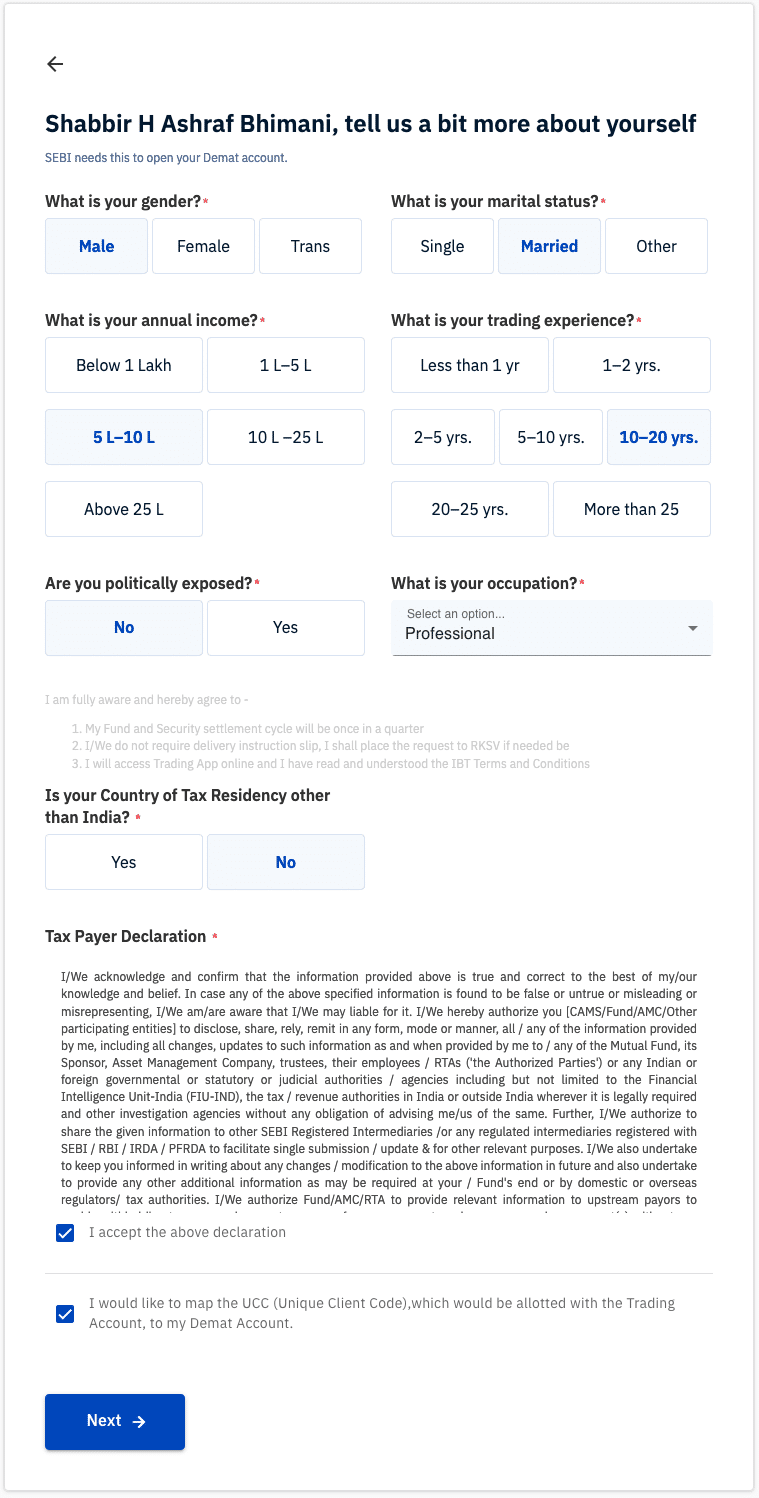Select Single marital status

pos(442,246)
